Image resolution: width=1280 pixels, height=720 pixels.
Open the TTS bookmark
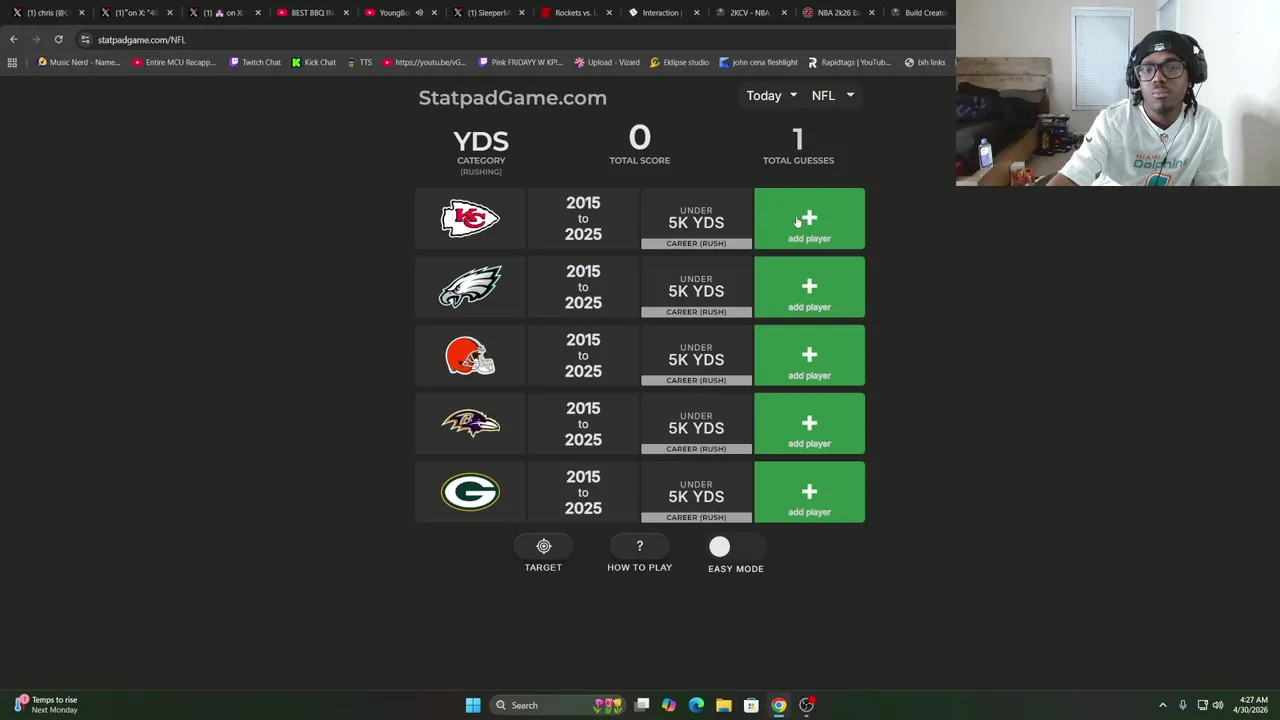tap(359, 62)
